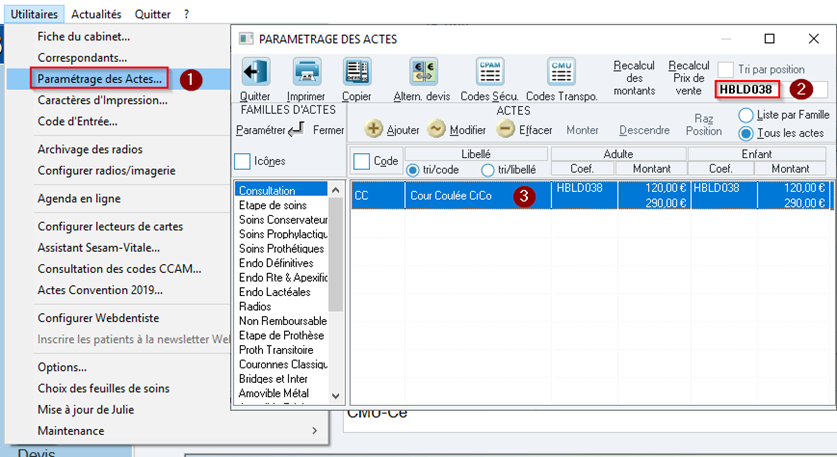837x457 pixels.
Task: Click the Monter button
Action: click(582, 130)
